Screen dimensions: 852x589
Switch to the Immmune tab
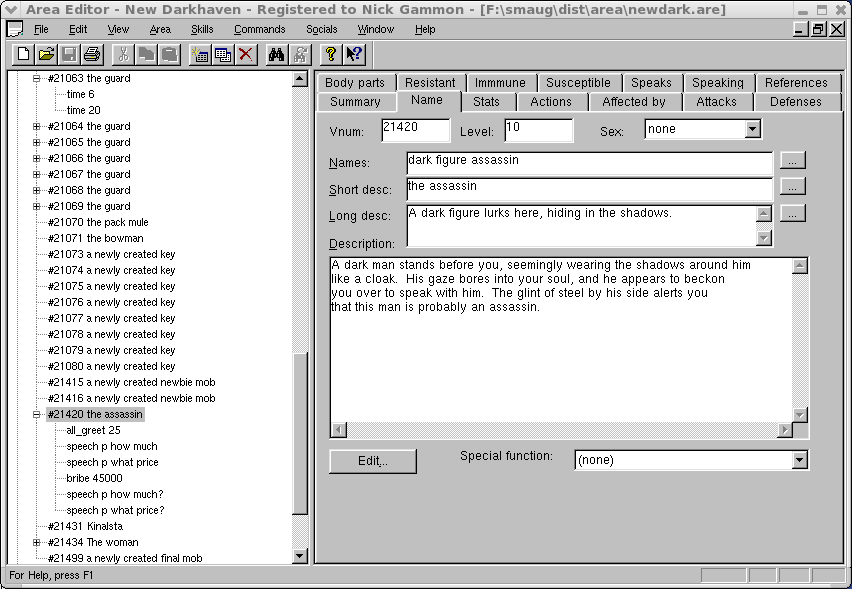click(x=500, y=83)
